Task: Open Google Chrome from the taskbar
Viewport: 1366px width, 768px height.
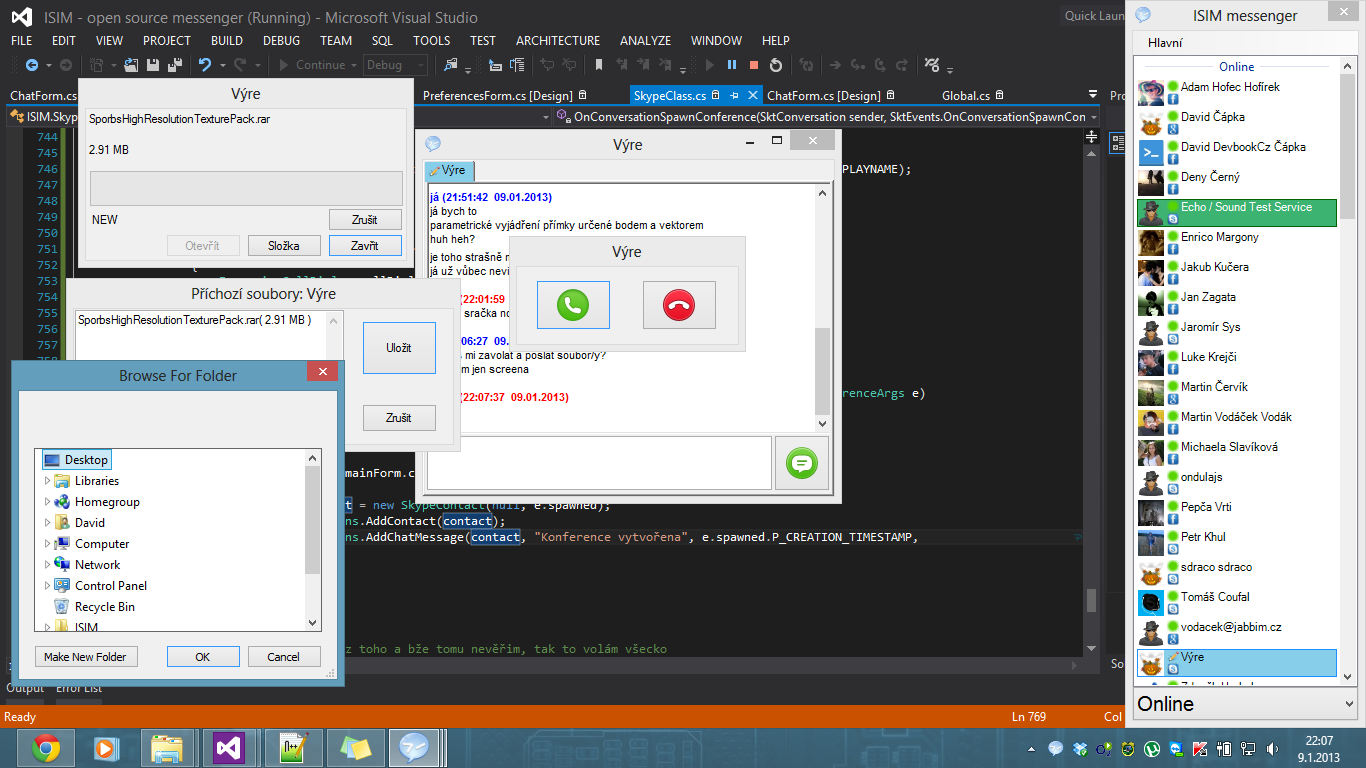Action: point(46,747)
